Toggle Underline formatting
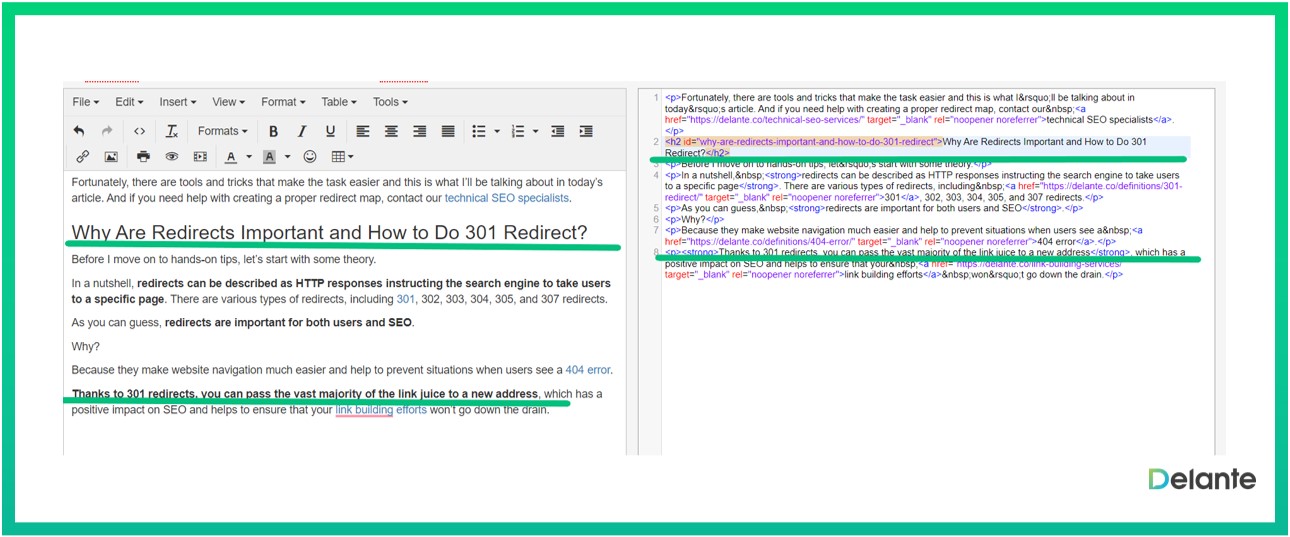 pos(330,131)
